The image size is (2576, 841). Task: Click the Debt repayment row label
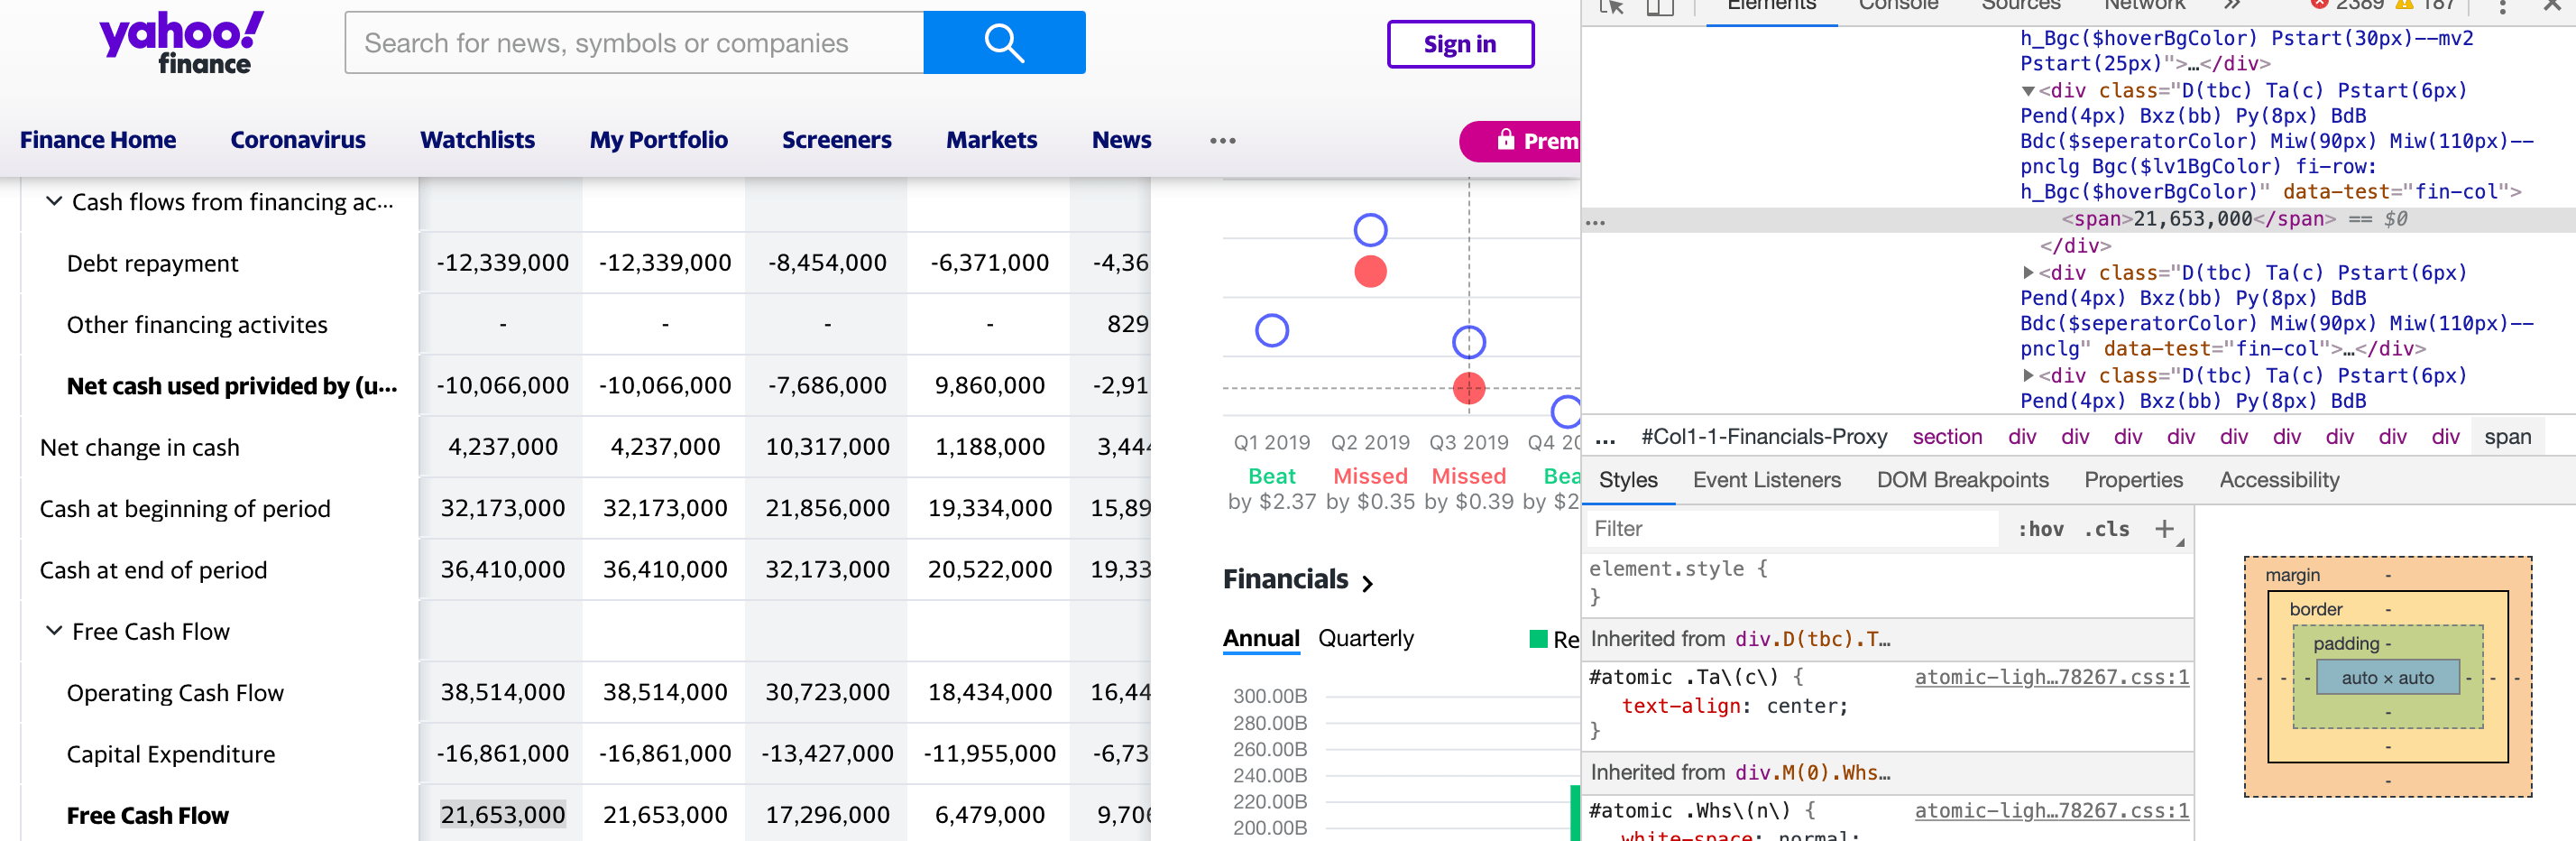point(152,264)
